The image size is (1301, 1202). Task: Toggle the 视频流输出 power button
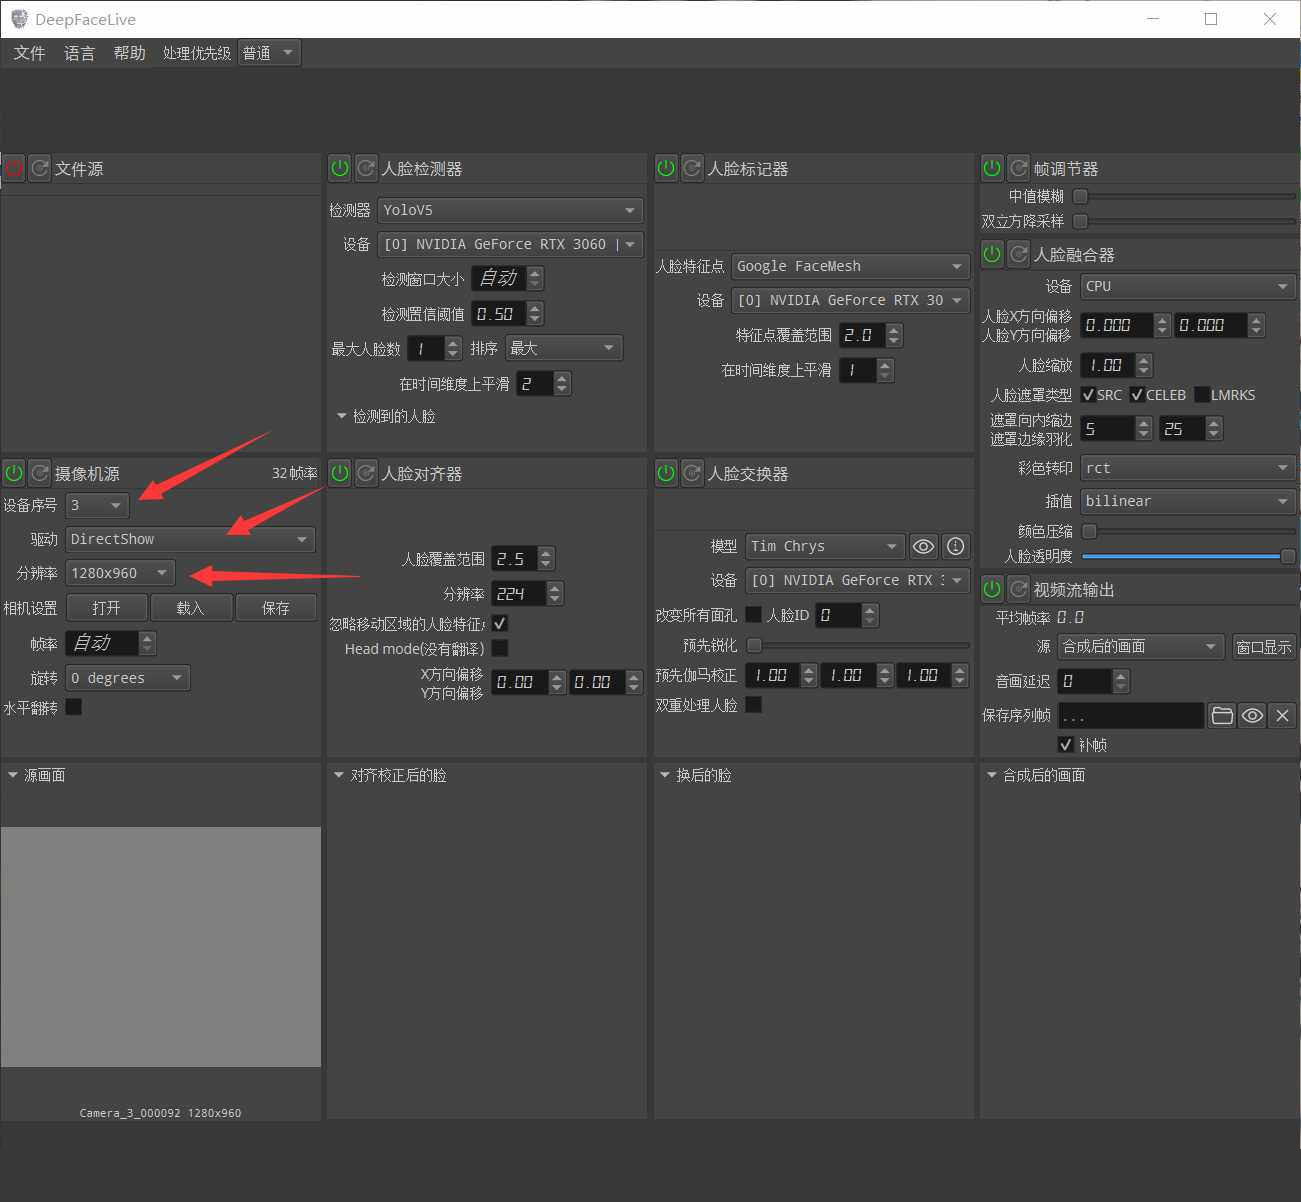(x=992, y=589)
